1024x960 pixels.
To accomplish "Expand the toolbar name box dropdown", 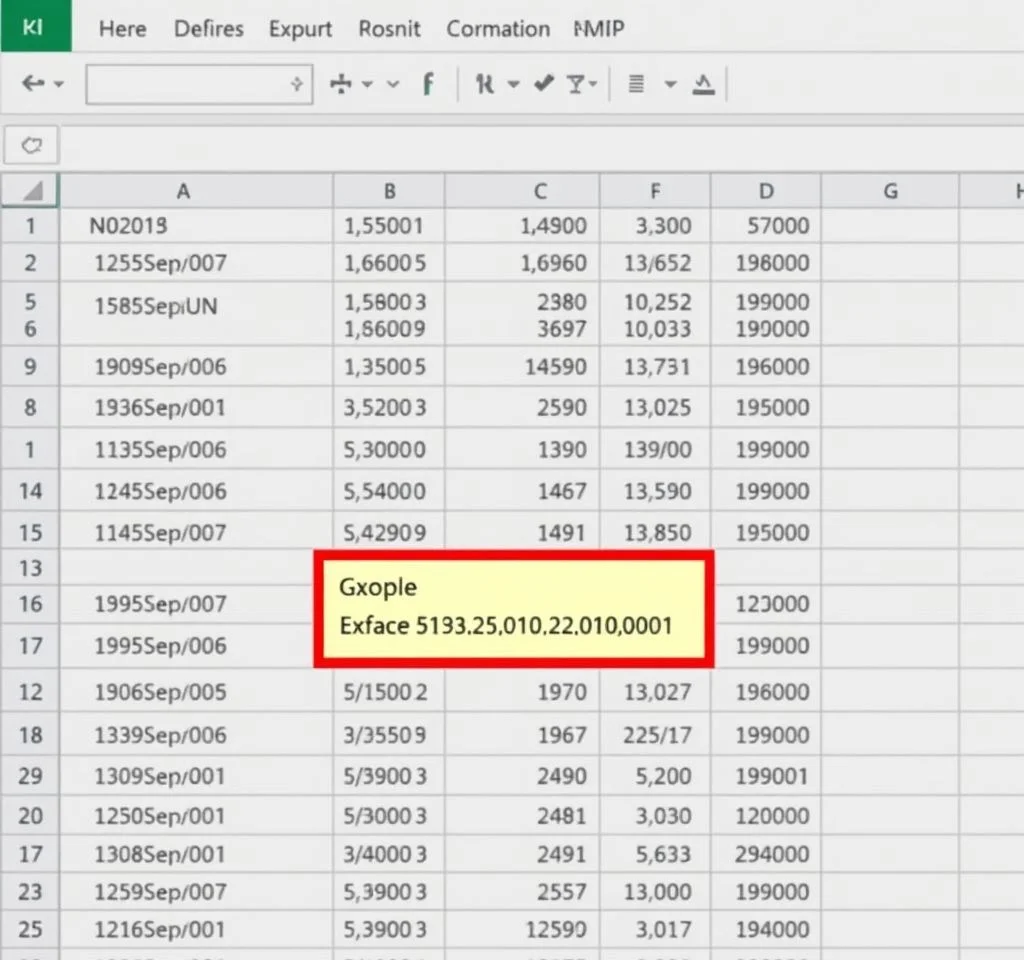I will (296, 85).
